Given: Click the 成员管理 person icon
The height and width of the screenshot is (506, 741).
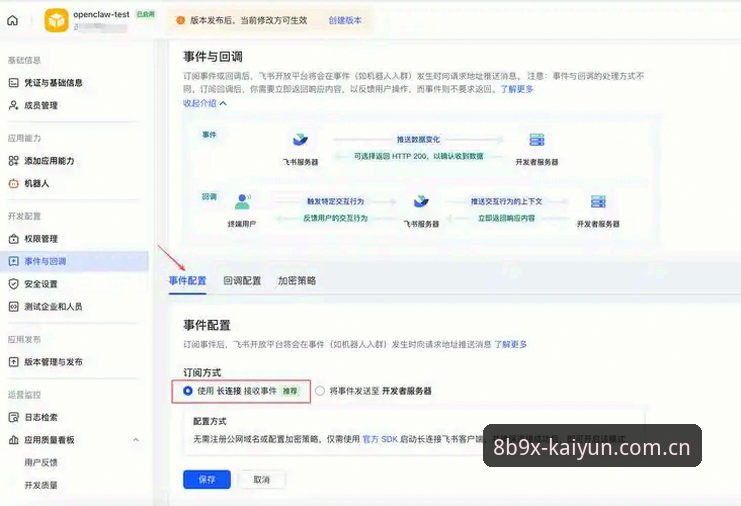Looking at the screenshot, I should tap(14, 105).
